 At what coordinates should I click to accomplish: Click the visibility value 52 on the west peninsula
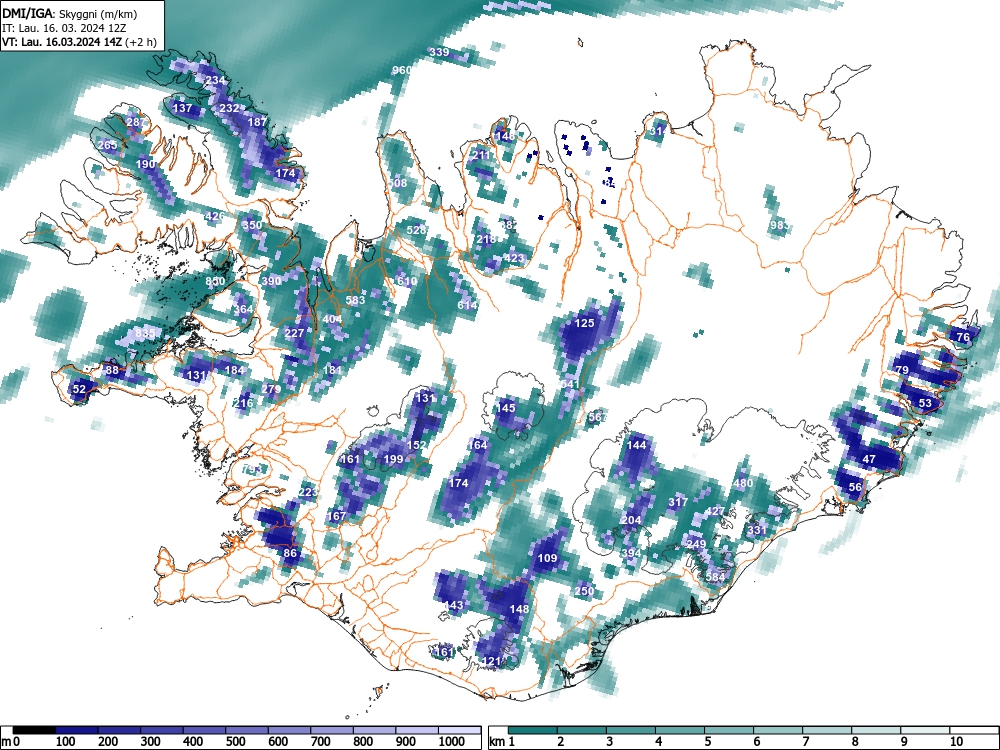pyautogui.click(x=79, y=389)
